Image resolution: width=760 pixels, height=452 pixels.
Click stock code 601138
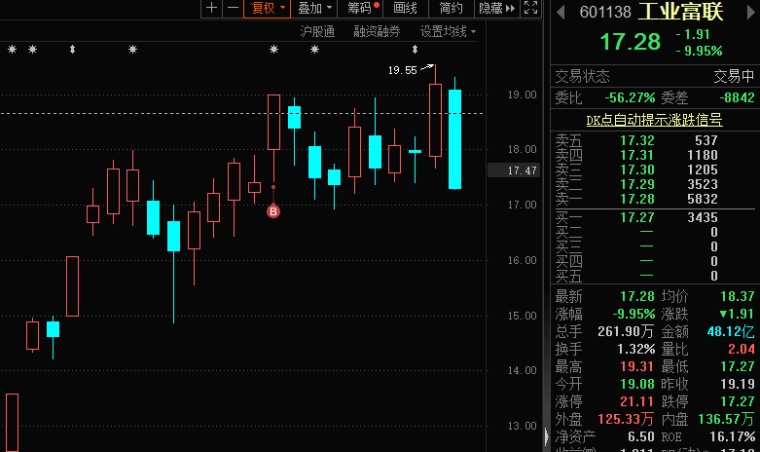point(605,12)
